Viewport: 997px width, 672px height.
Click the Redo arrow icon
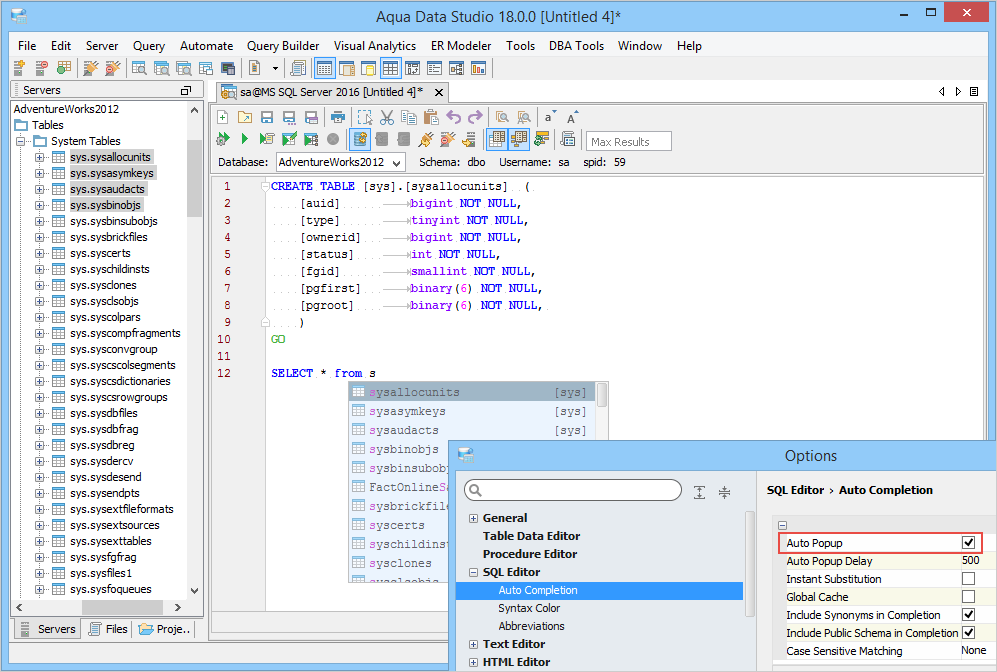(475, 117)
